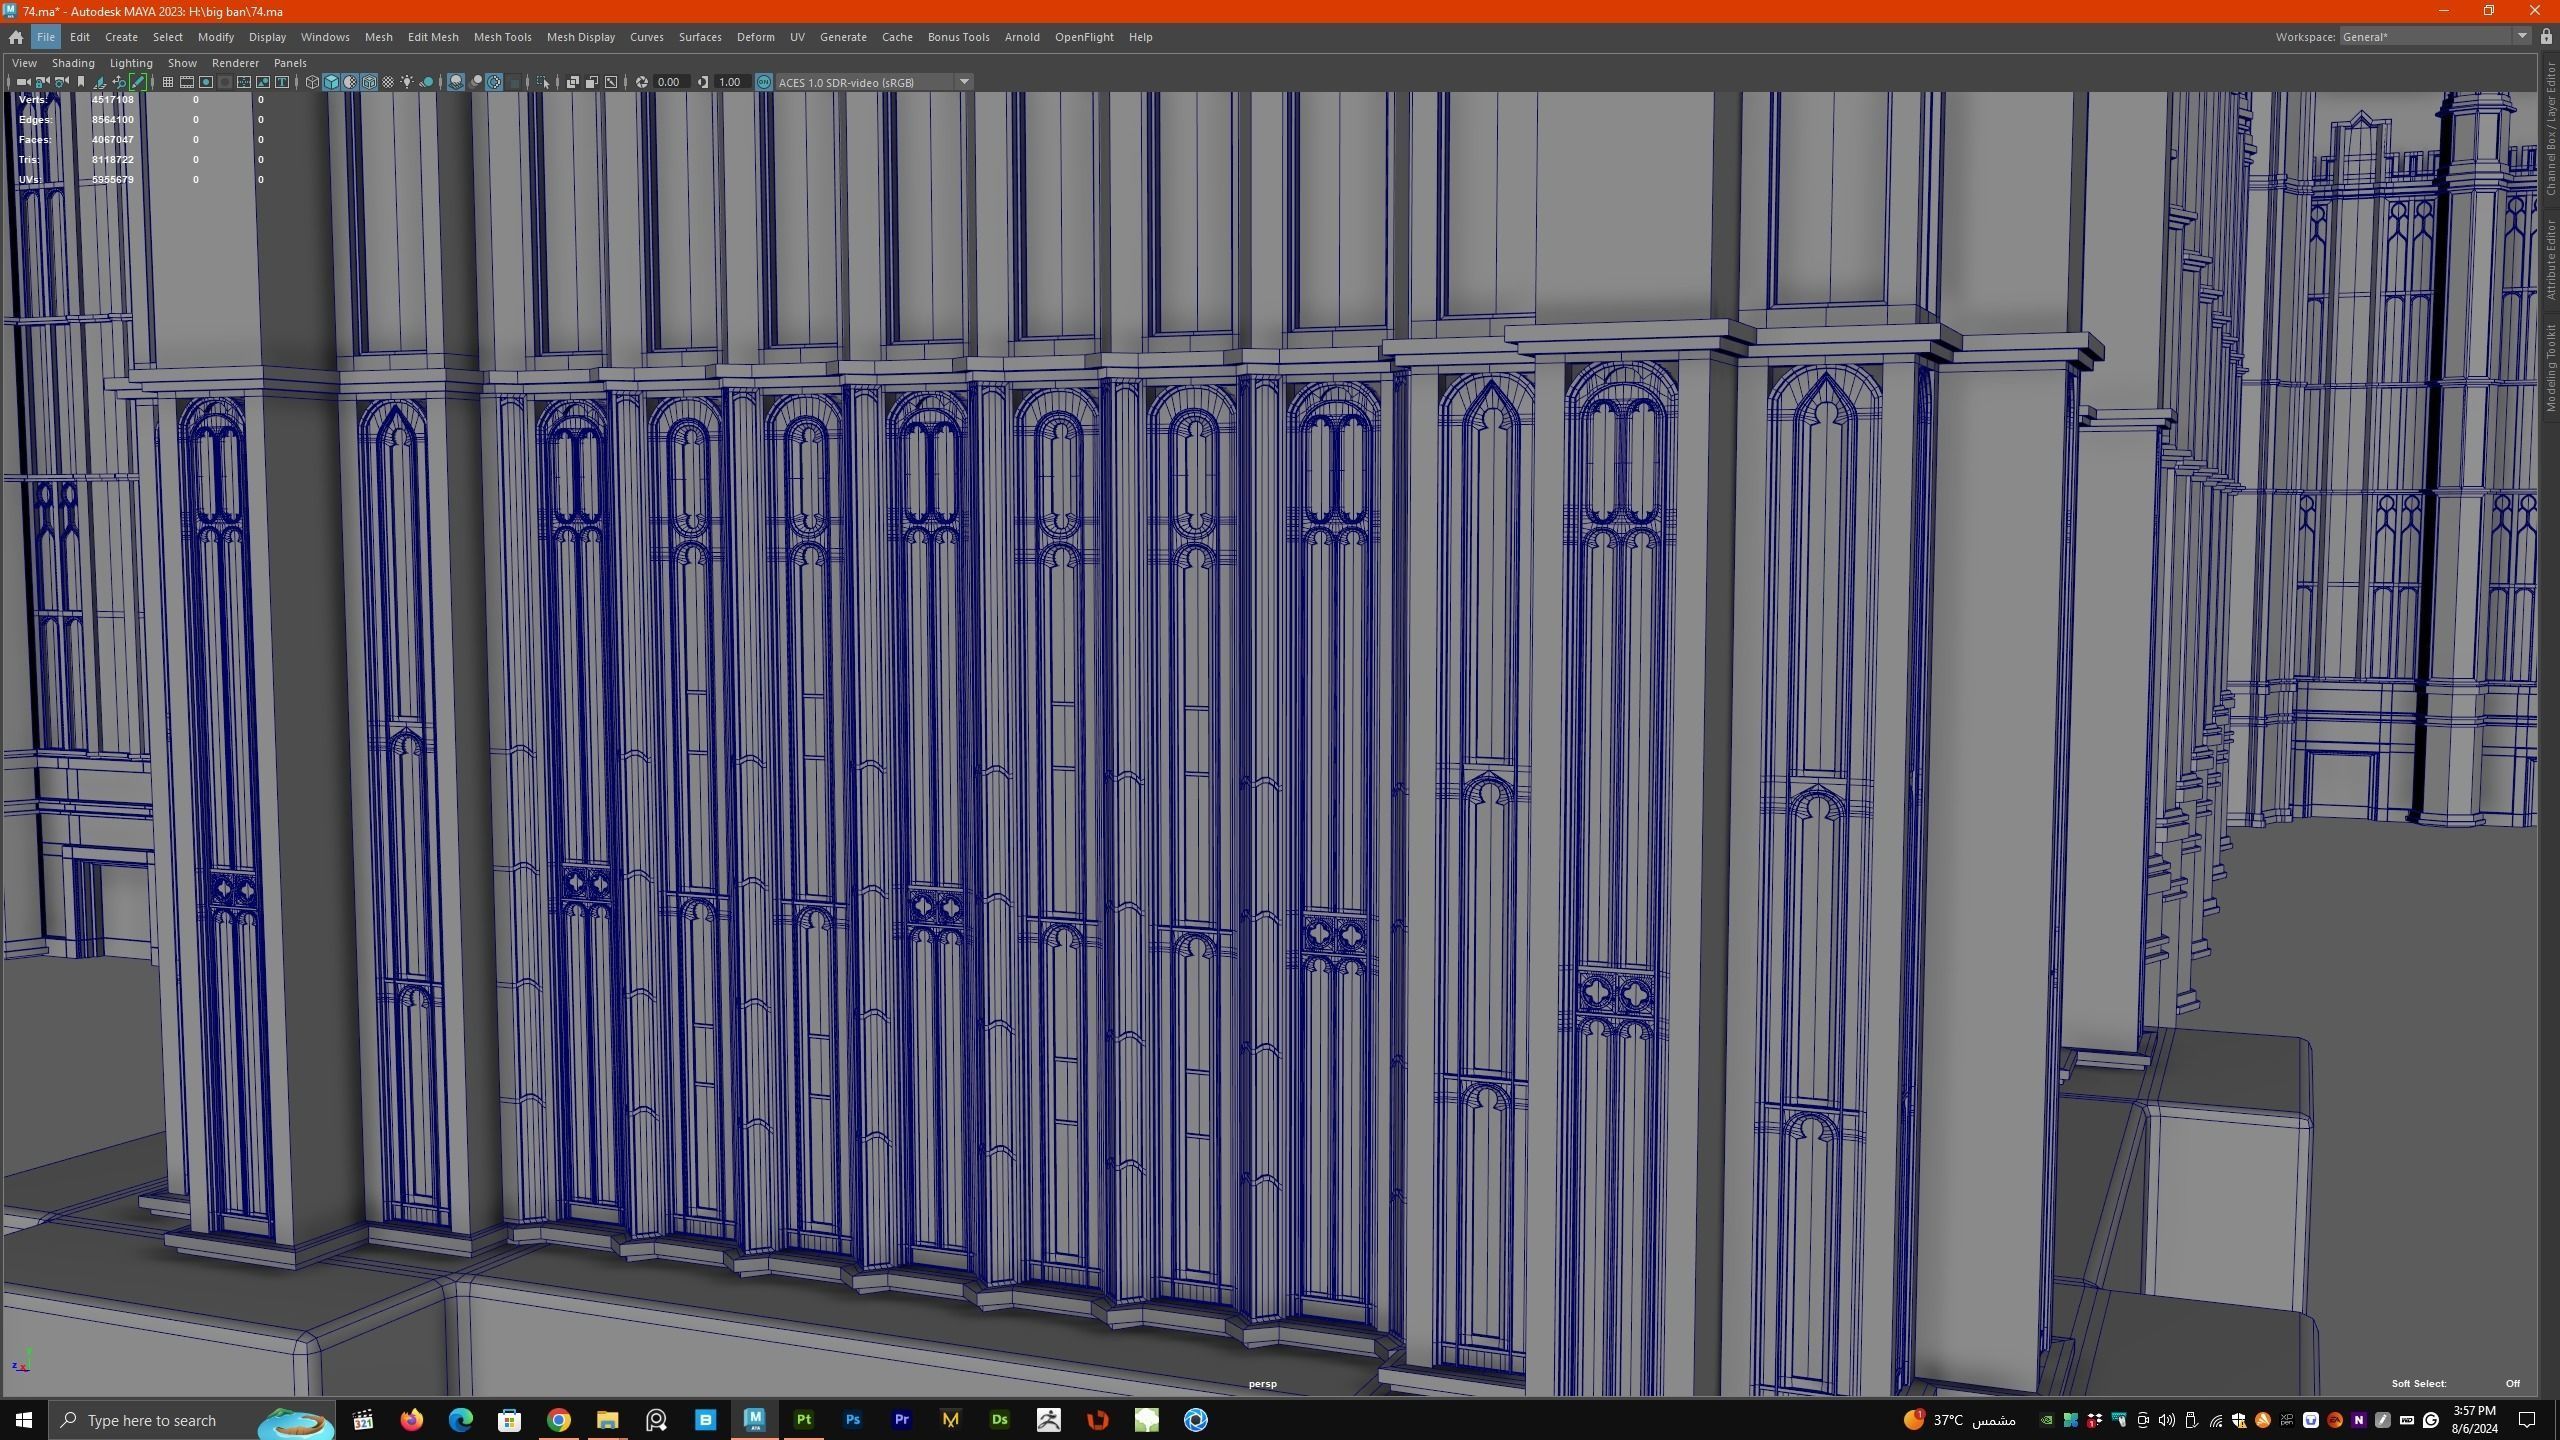Open the Shading panel menu
Image resolution: width=2560 pixels, height=1440 pixels.
(x=73, y=63)
